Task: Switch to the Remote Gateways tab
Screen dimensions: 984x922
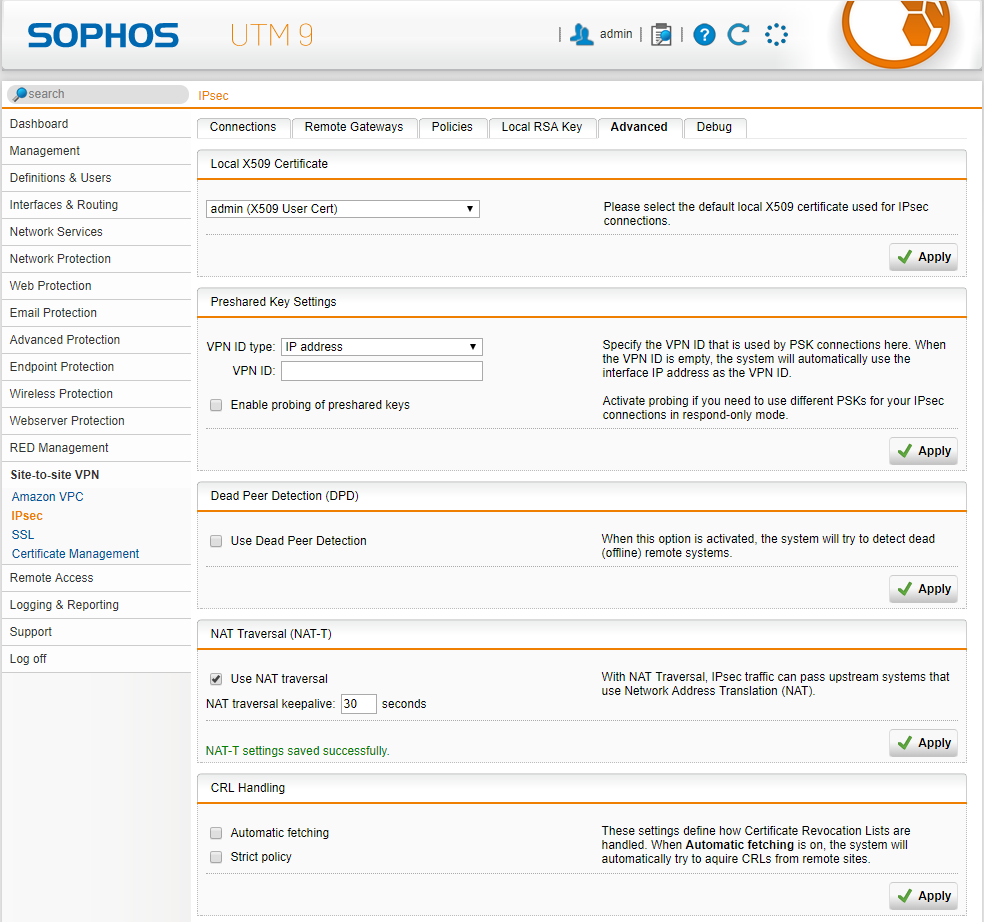Action: (354, 127)
